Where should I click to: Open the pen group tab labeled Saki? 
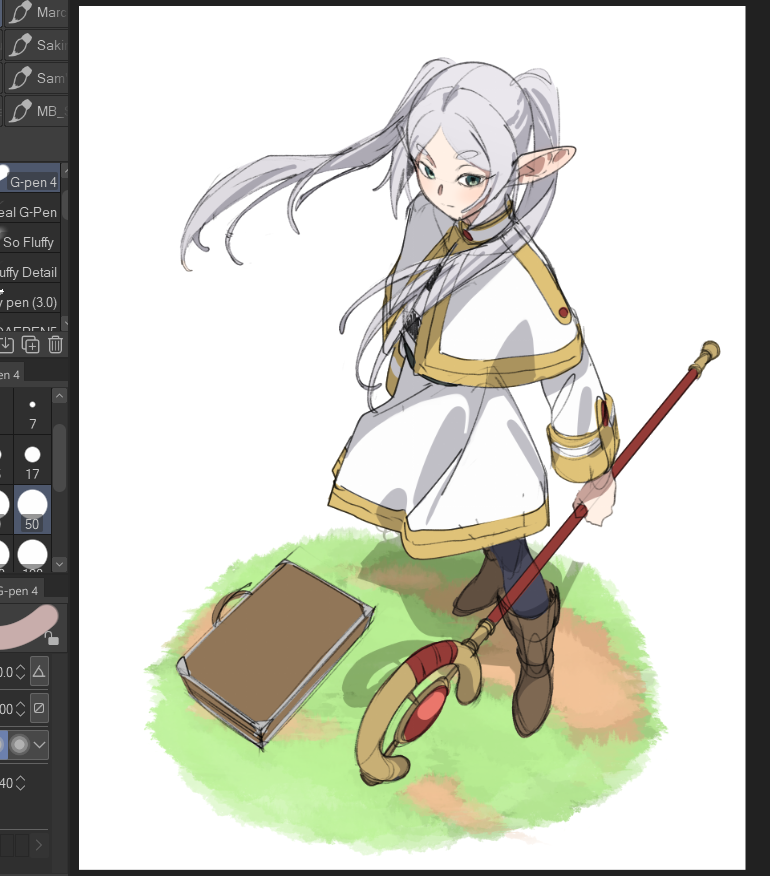pyautogui.click(x=36, y=45)
